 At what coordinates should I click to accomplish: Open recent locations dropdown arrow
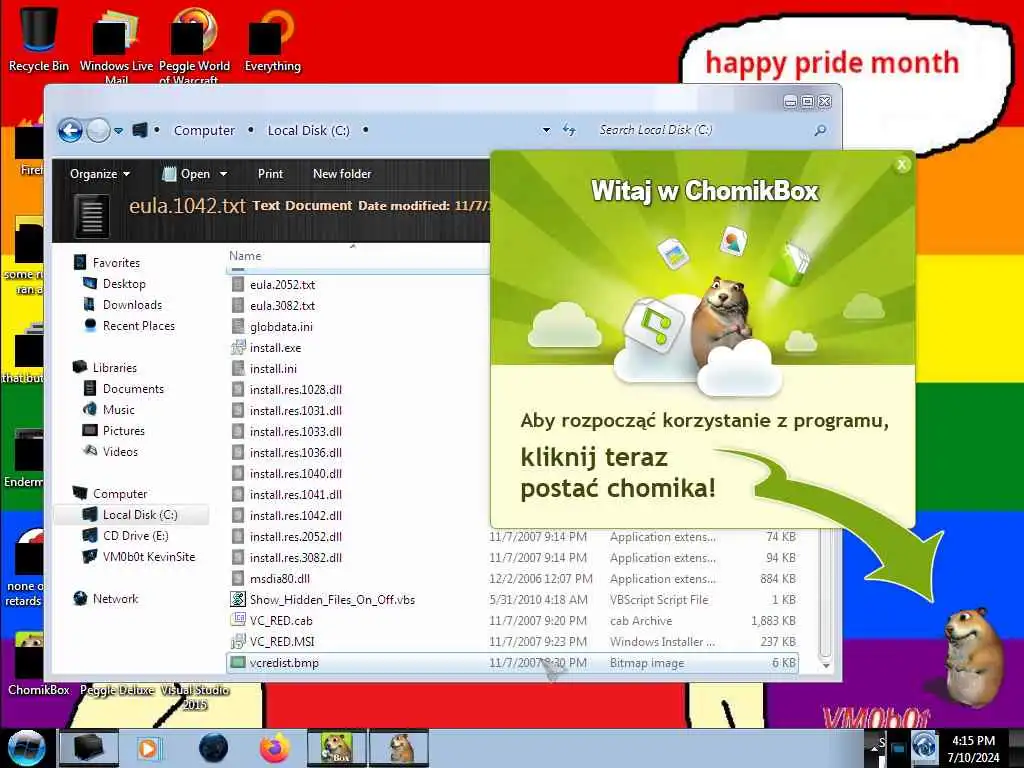pos(118,131)
